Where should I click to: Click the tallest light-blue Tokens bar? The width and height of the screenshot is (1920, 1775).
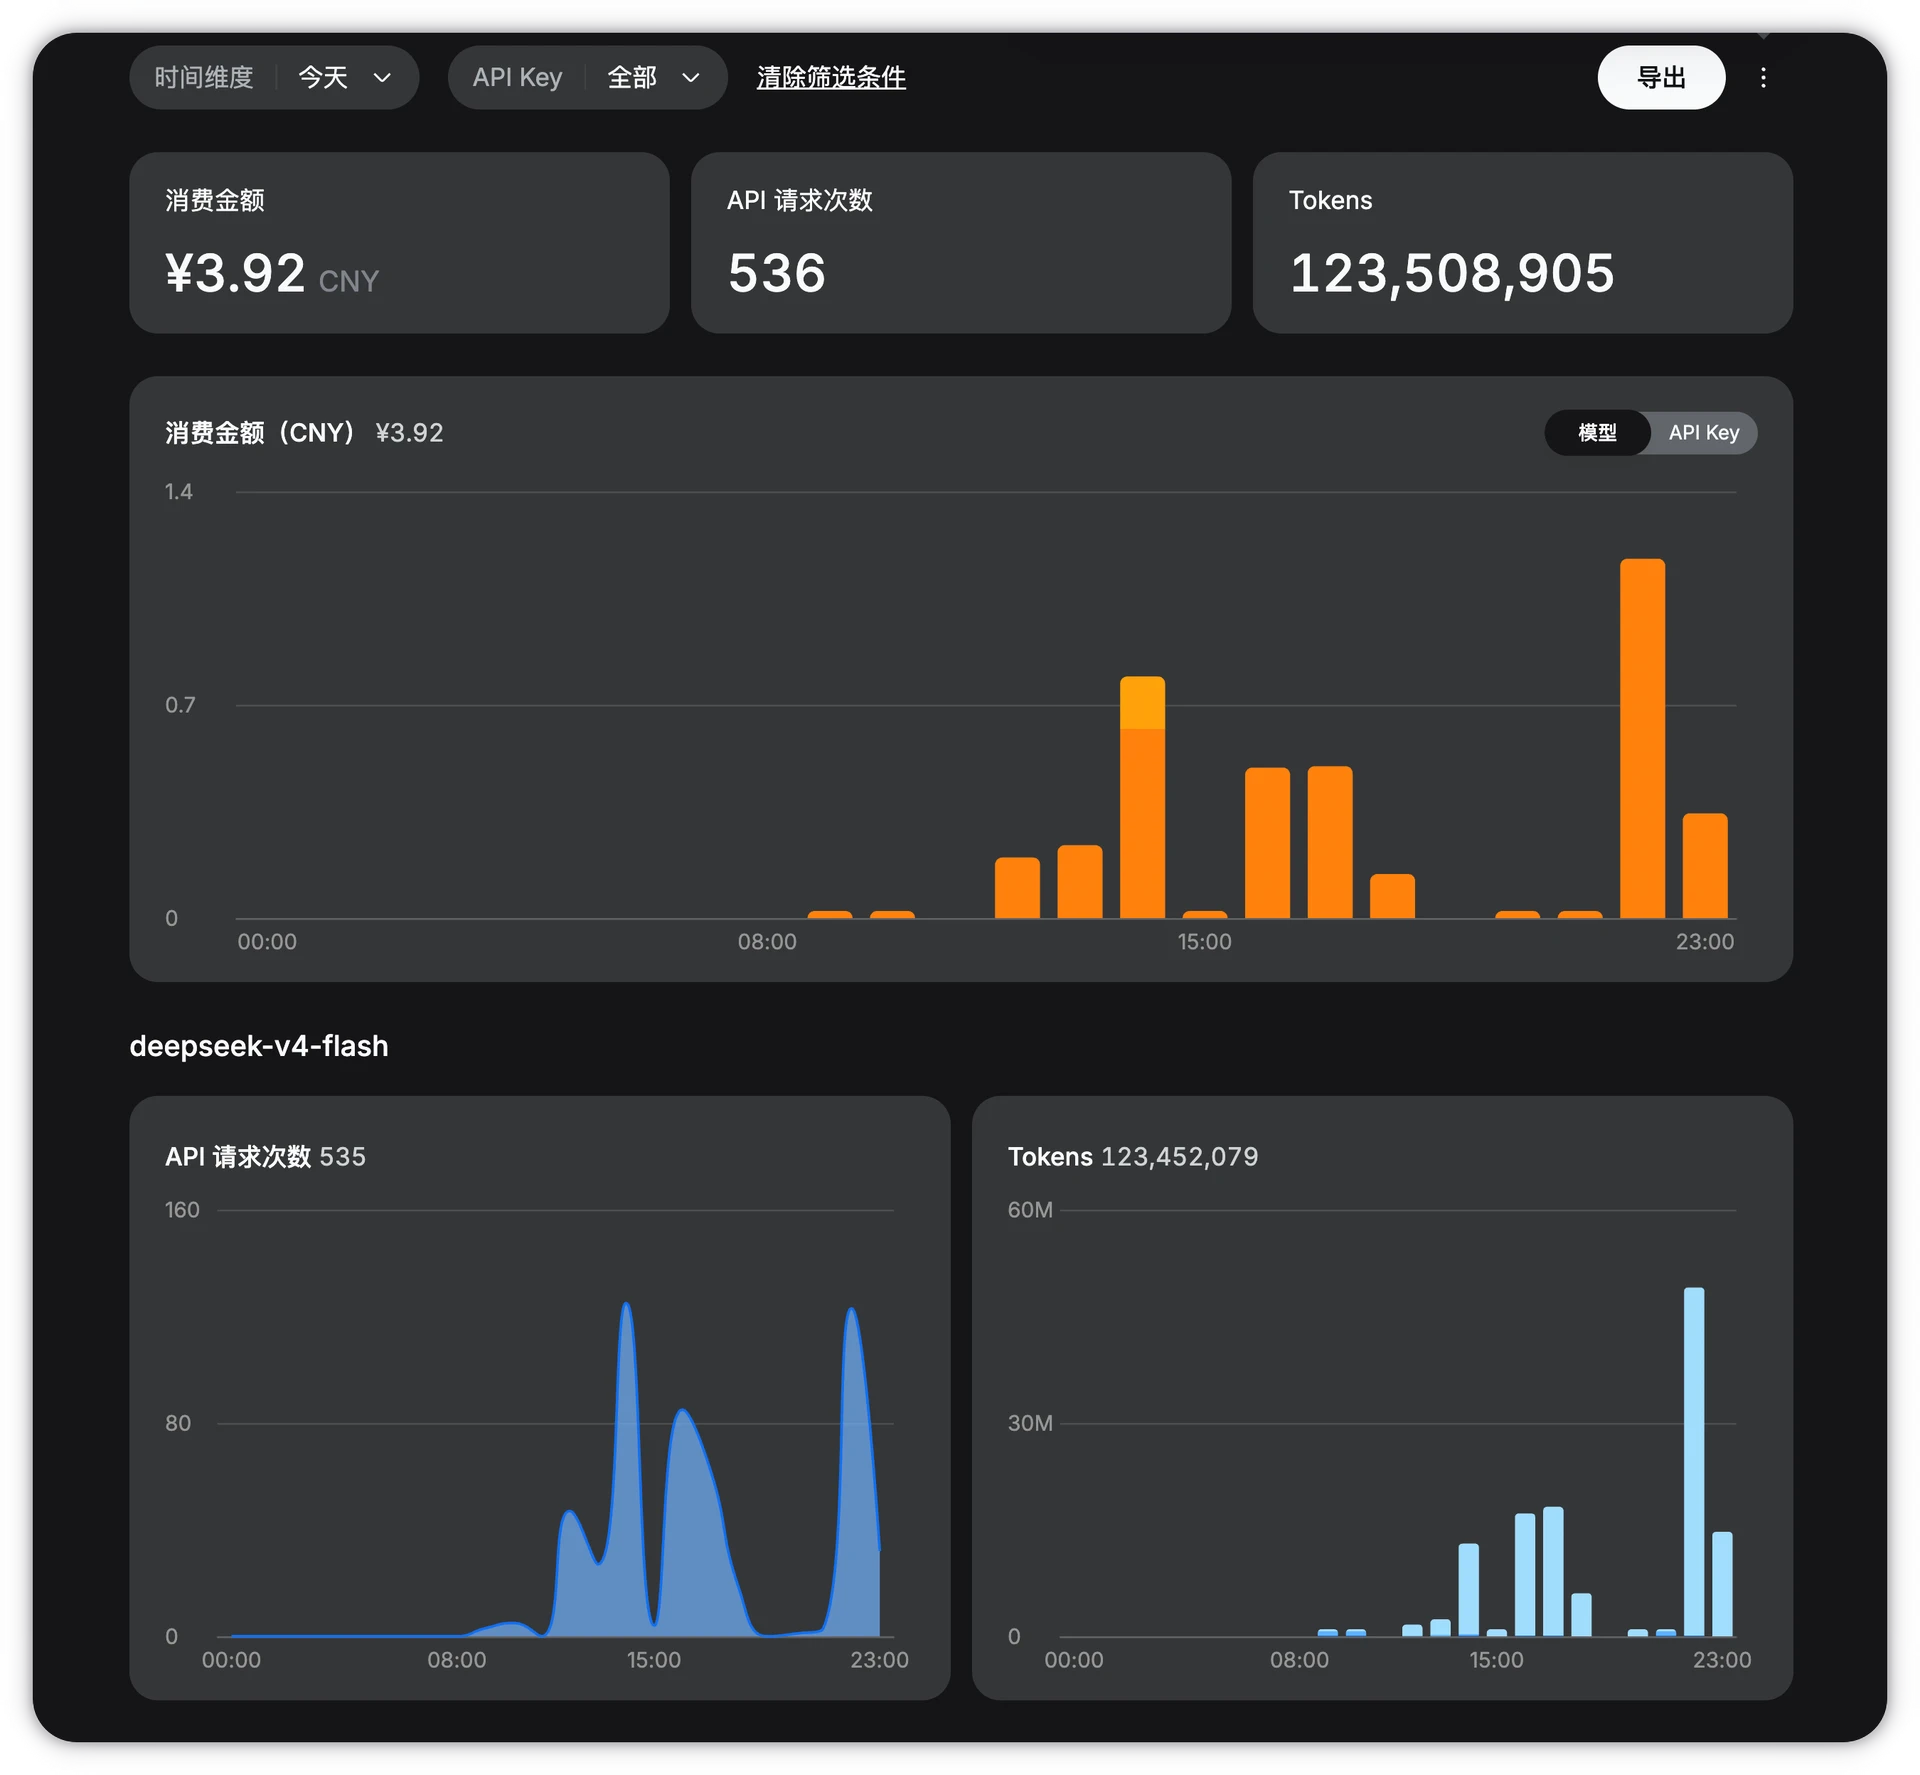(x=1694, y=1461)
